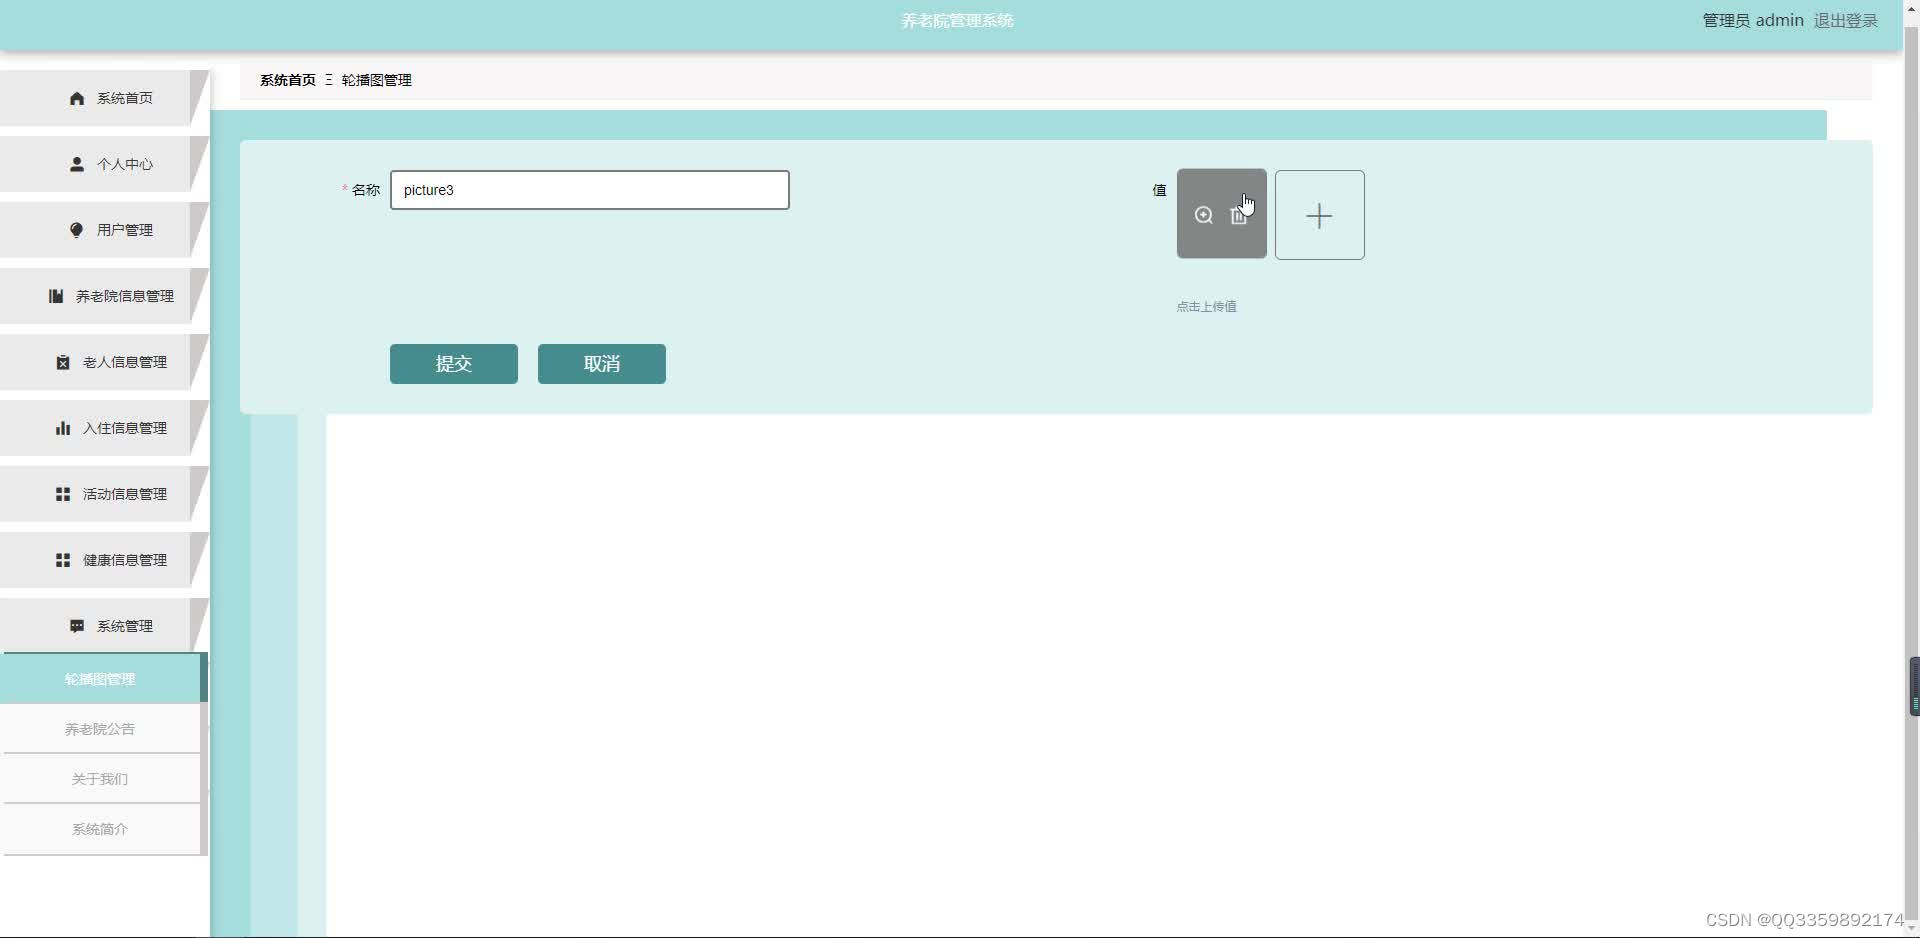Open the 健康信息管理 menu item
Screen dimensions: 1920x938
pyautogui.click(x=104, y=560)
